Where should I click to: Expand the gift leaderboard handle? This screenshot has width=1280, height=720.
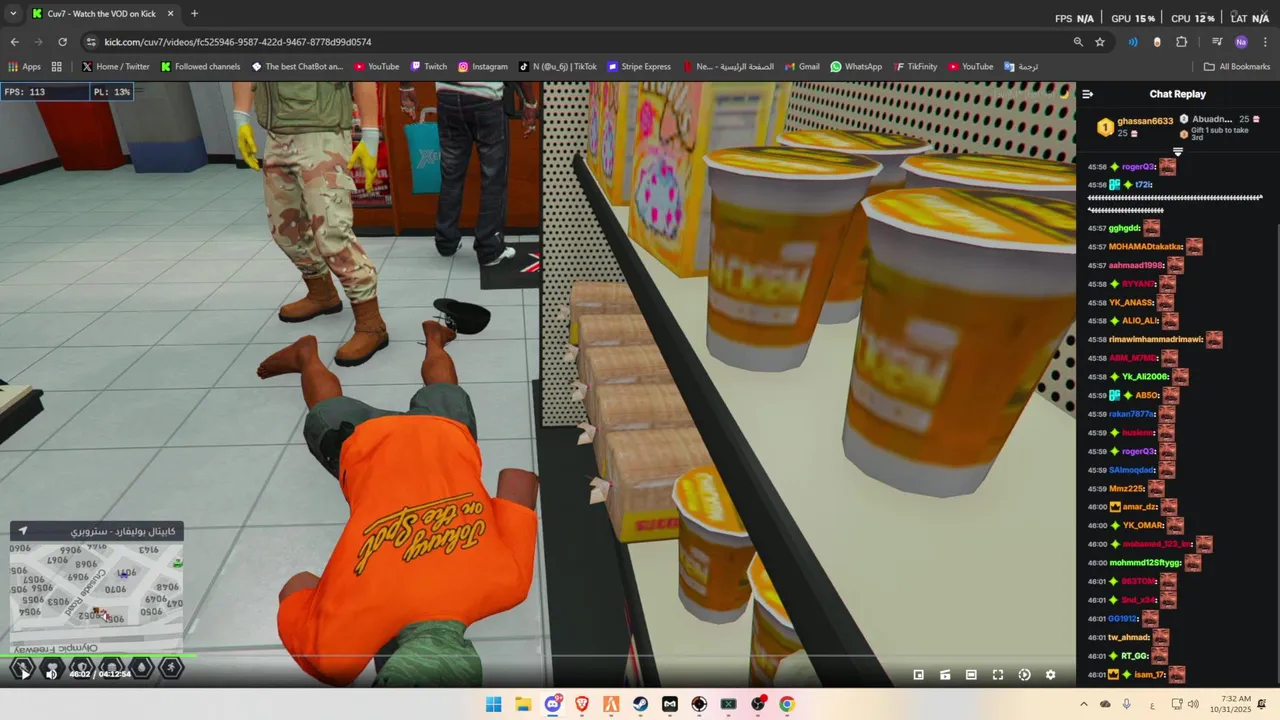pos(1178,152)
